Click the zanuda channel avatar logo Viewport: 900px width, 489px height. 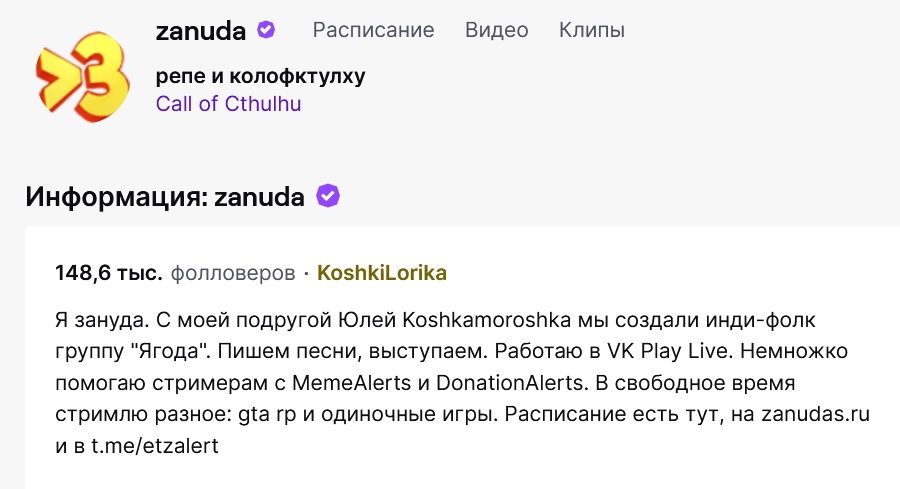click(x=83, y=75)
